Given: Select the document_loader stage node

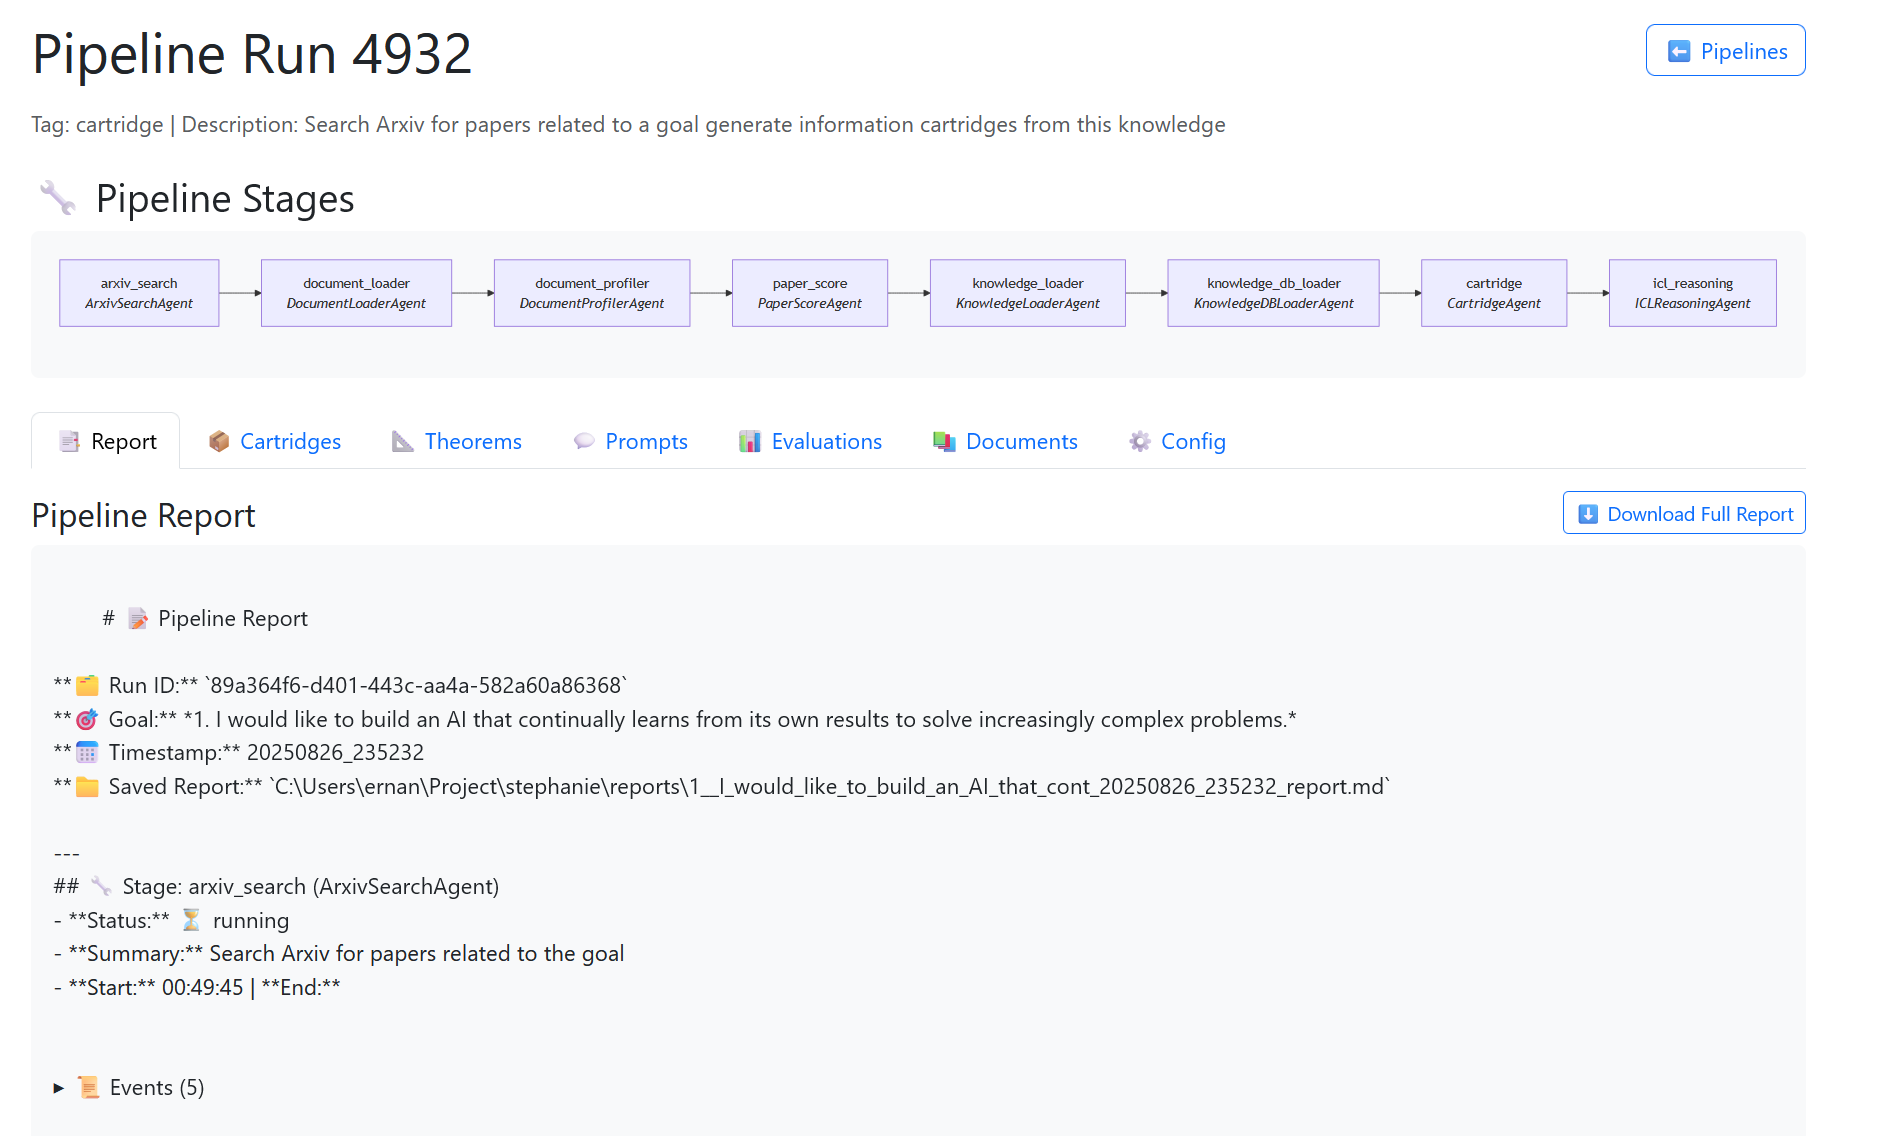Looking at the screenshot, I should coord(356,293).
